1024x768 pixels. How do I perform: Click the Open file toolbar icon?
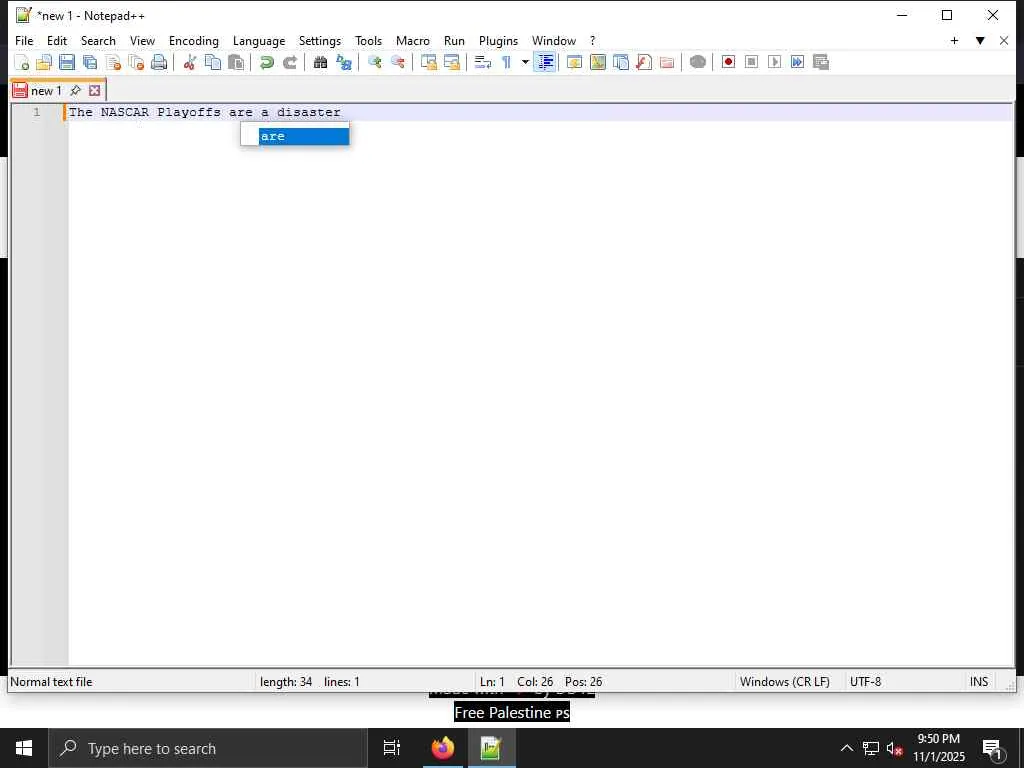point(44,62)
